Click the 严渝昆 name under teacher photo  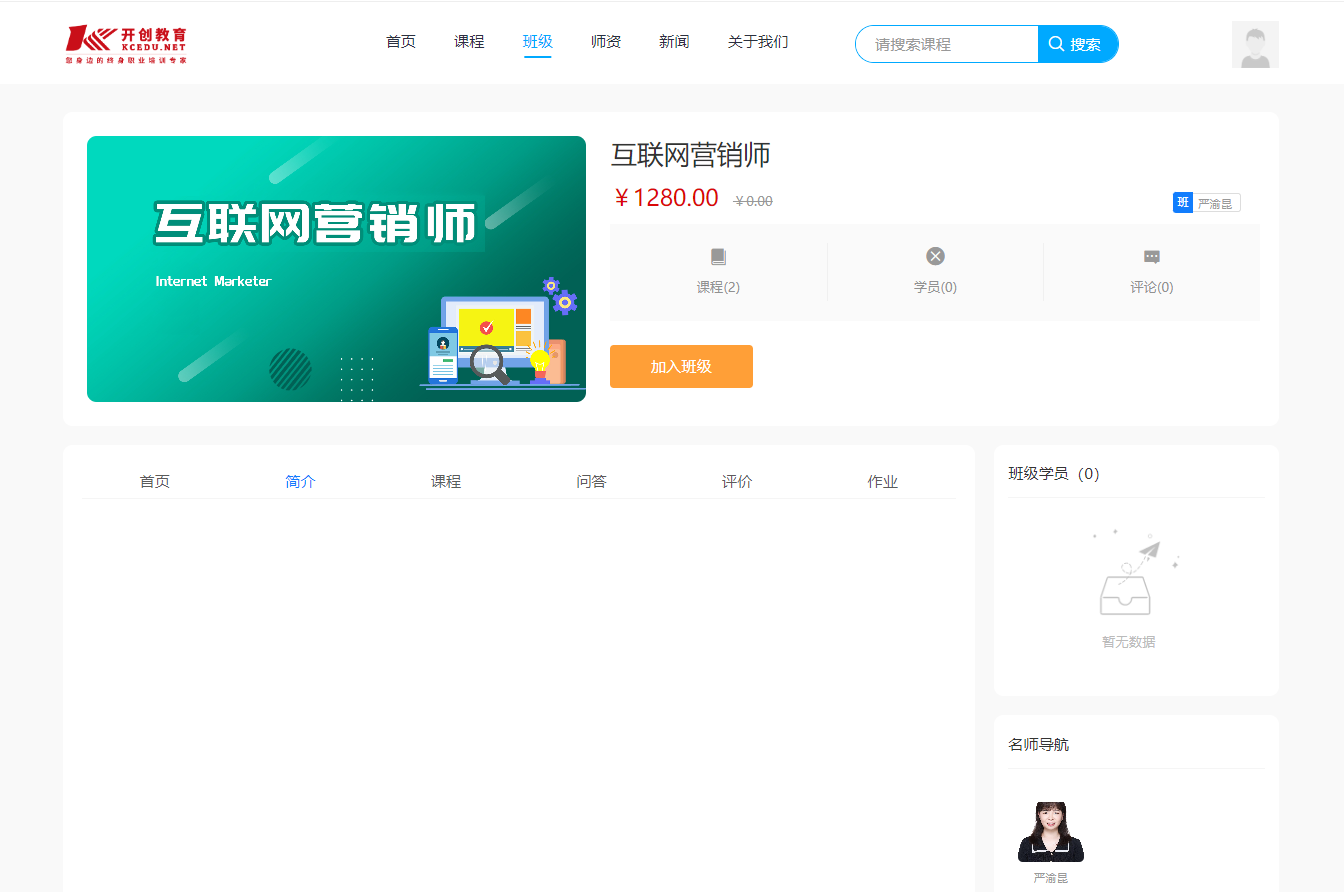coord(1051,878)
